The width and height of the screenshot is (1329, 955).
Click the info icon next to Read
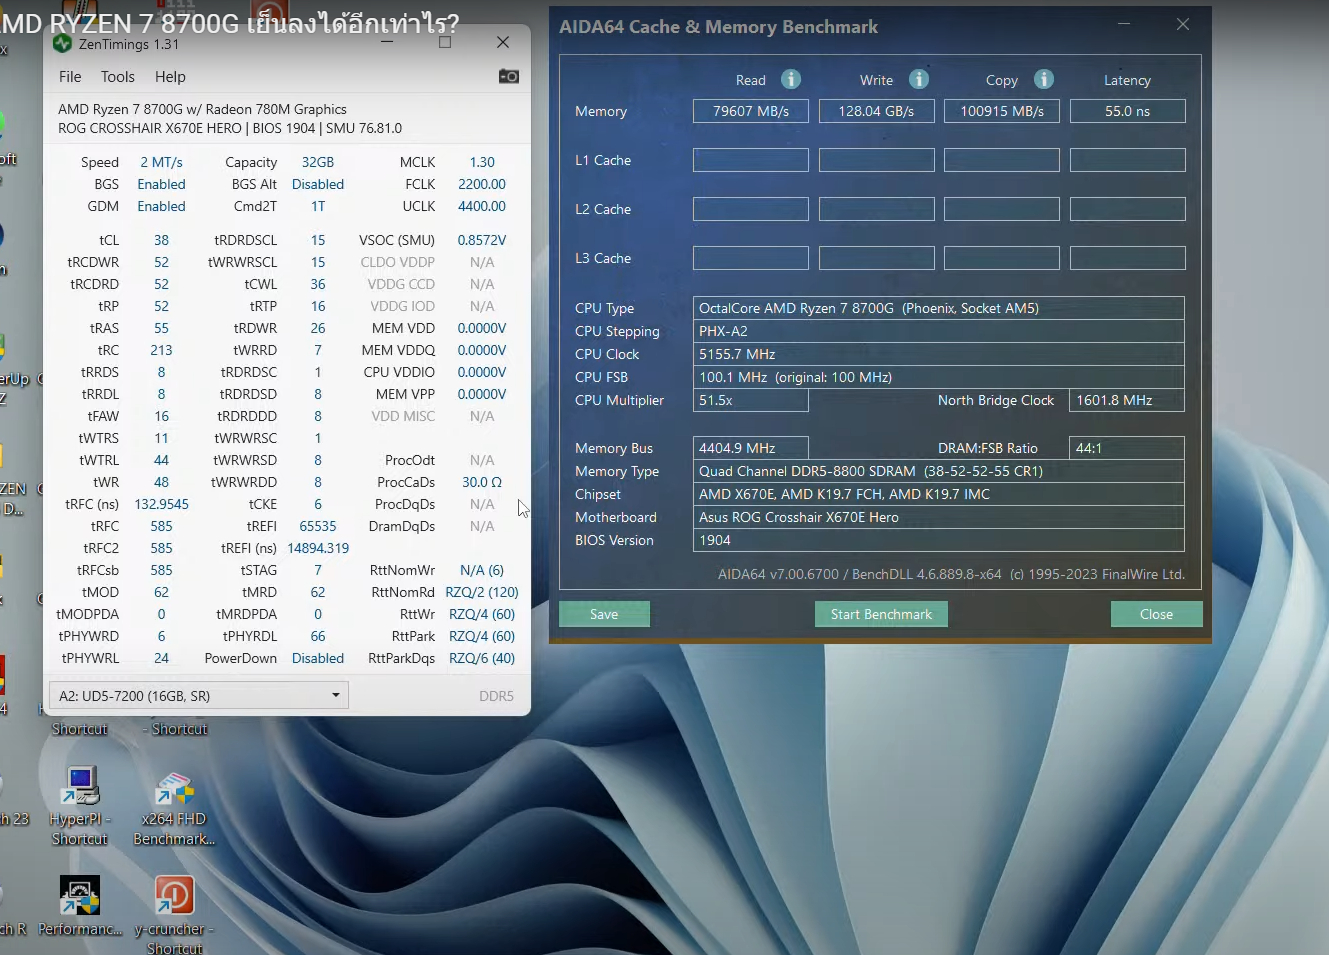(x=791, y=79)
